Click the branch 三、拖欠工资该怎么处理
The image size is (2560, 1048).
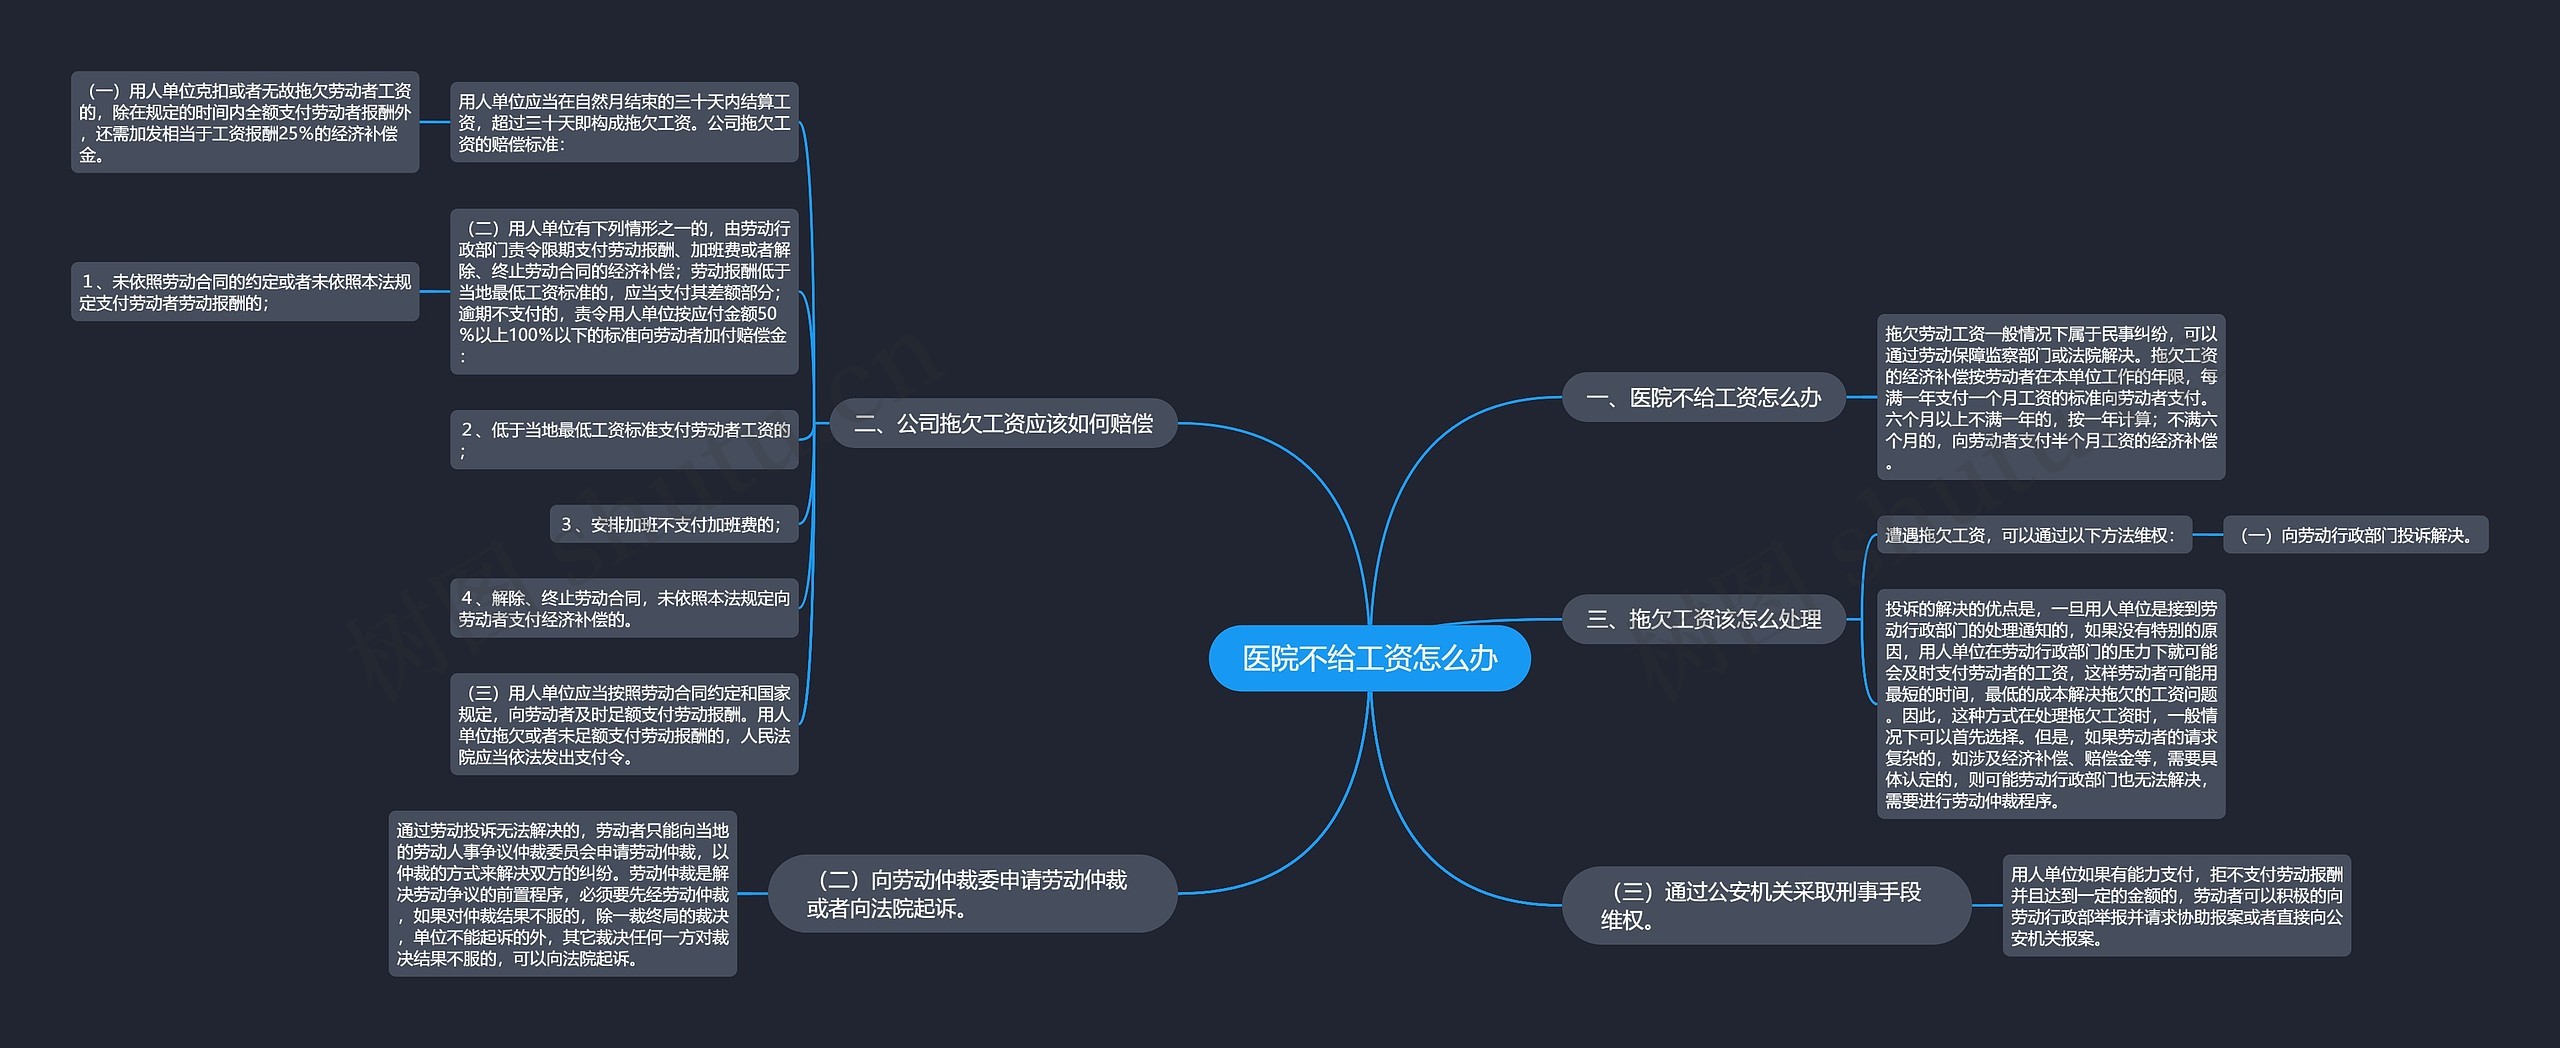[1703, 619]
